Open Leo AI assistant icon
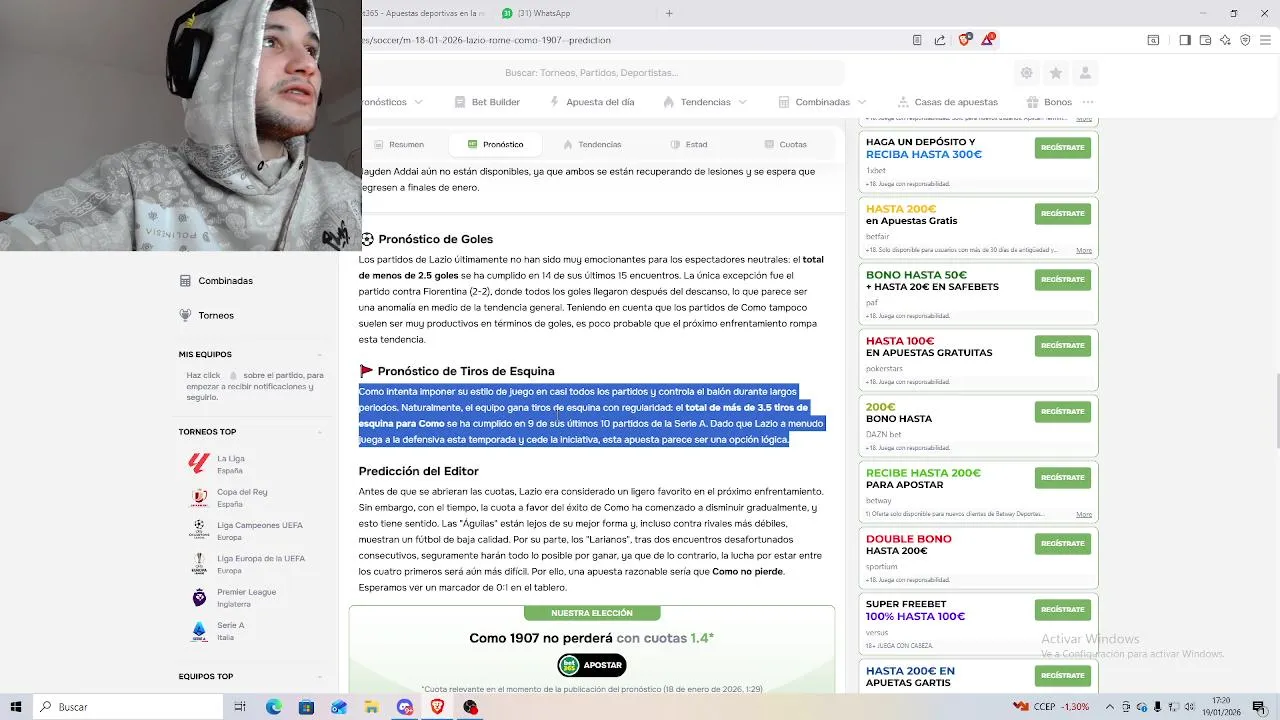Viewport: 1280px width, 720px height. (x=1225, y=40)
